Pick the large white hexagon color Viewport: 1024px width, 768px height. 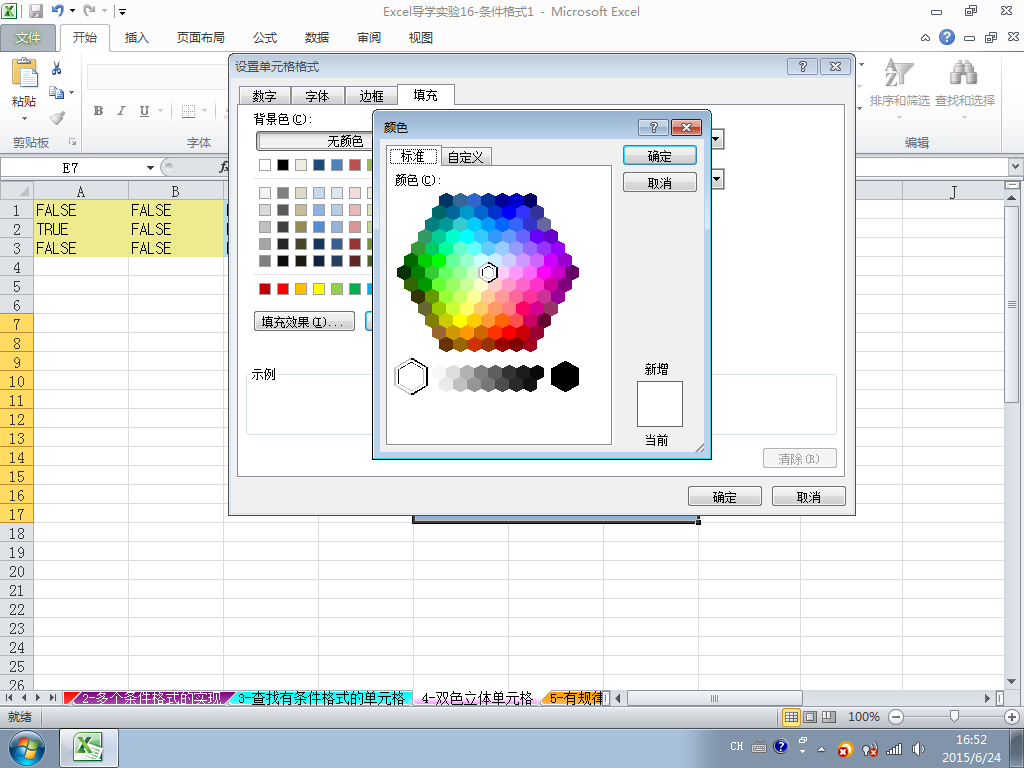[x=411, y=376]
